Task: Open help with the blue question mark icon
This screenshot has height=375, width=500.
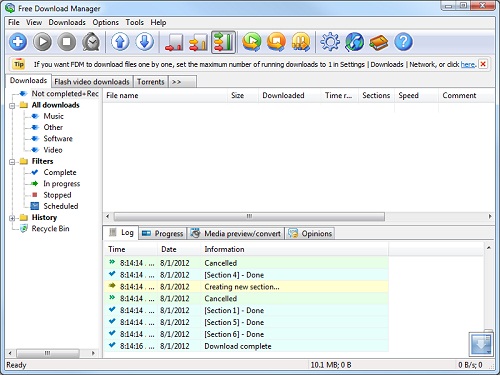Action: tap(403, 42)
